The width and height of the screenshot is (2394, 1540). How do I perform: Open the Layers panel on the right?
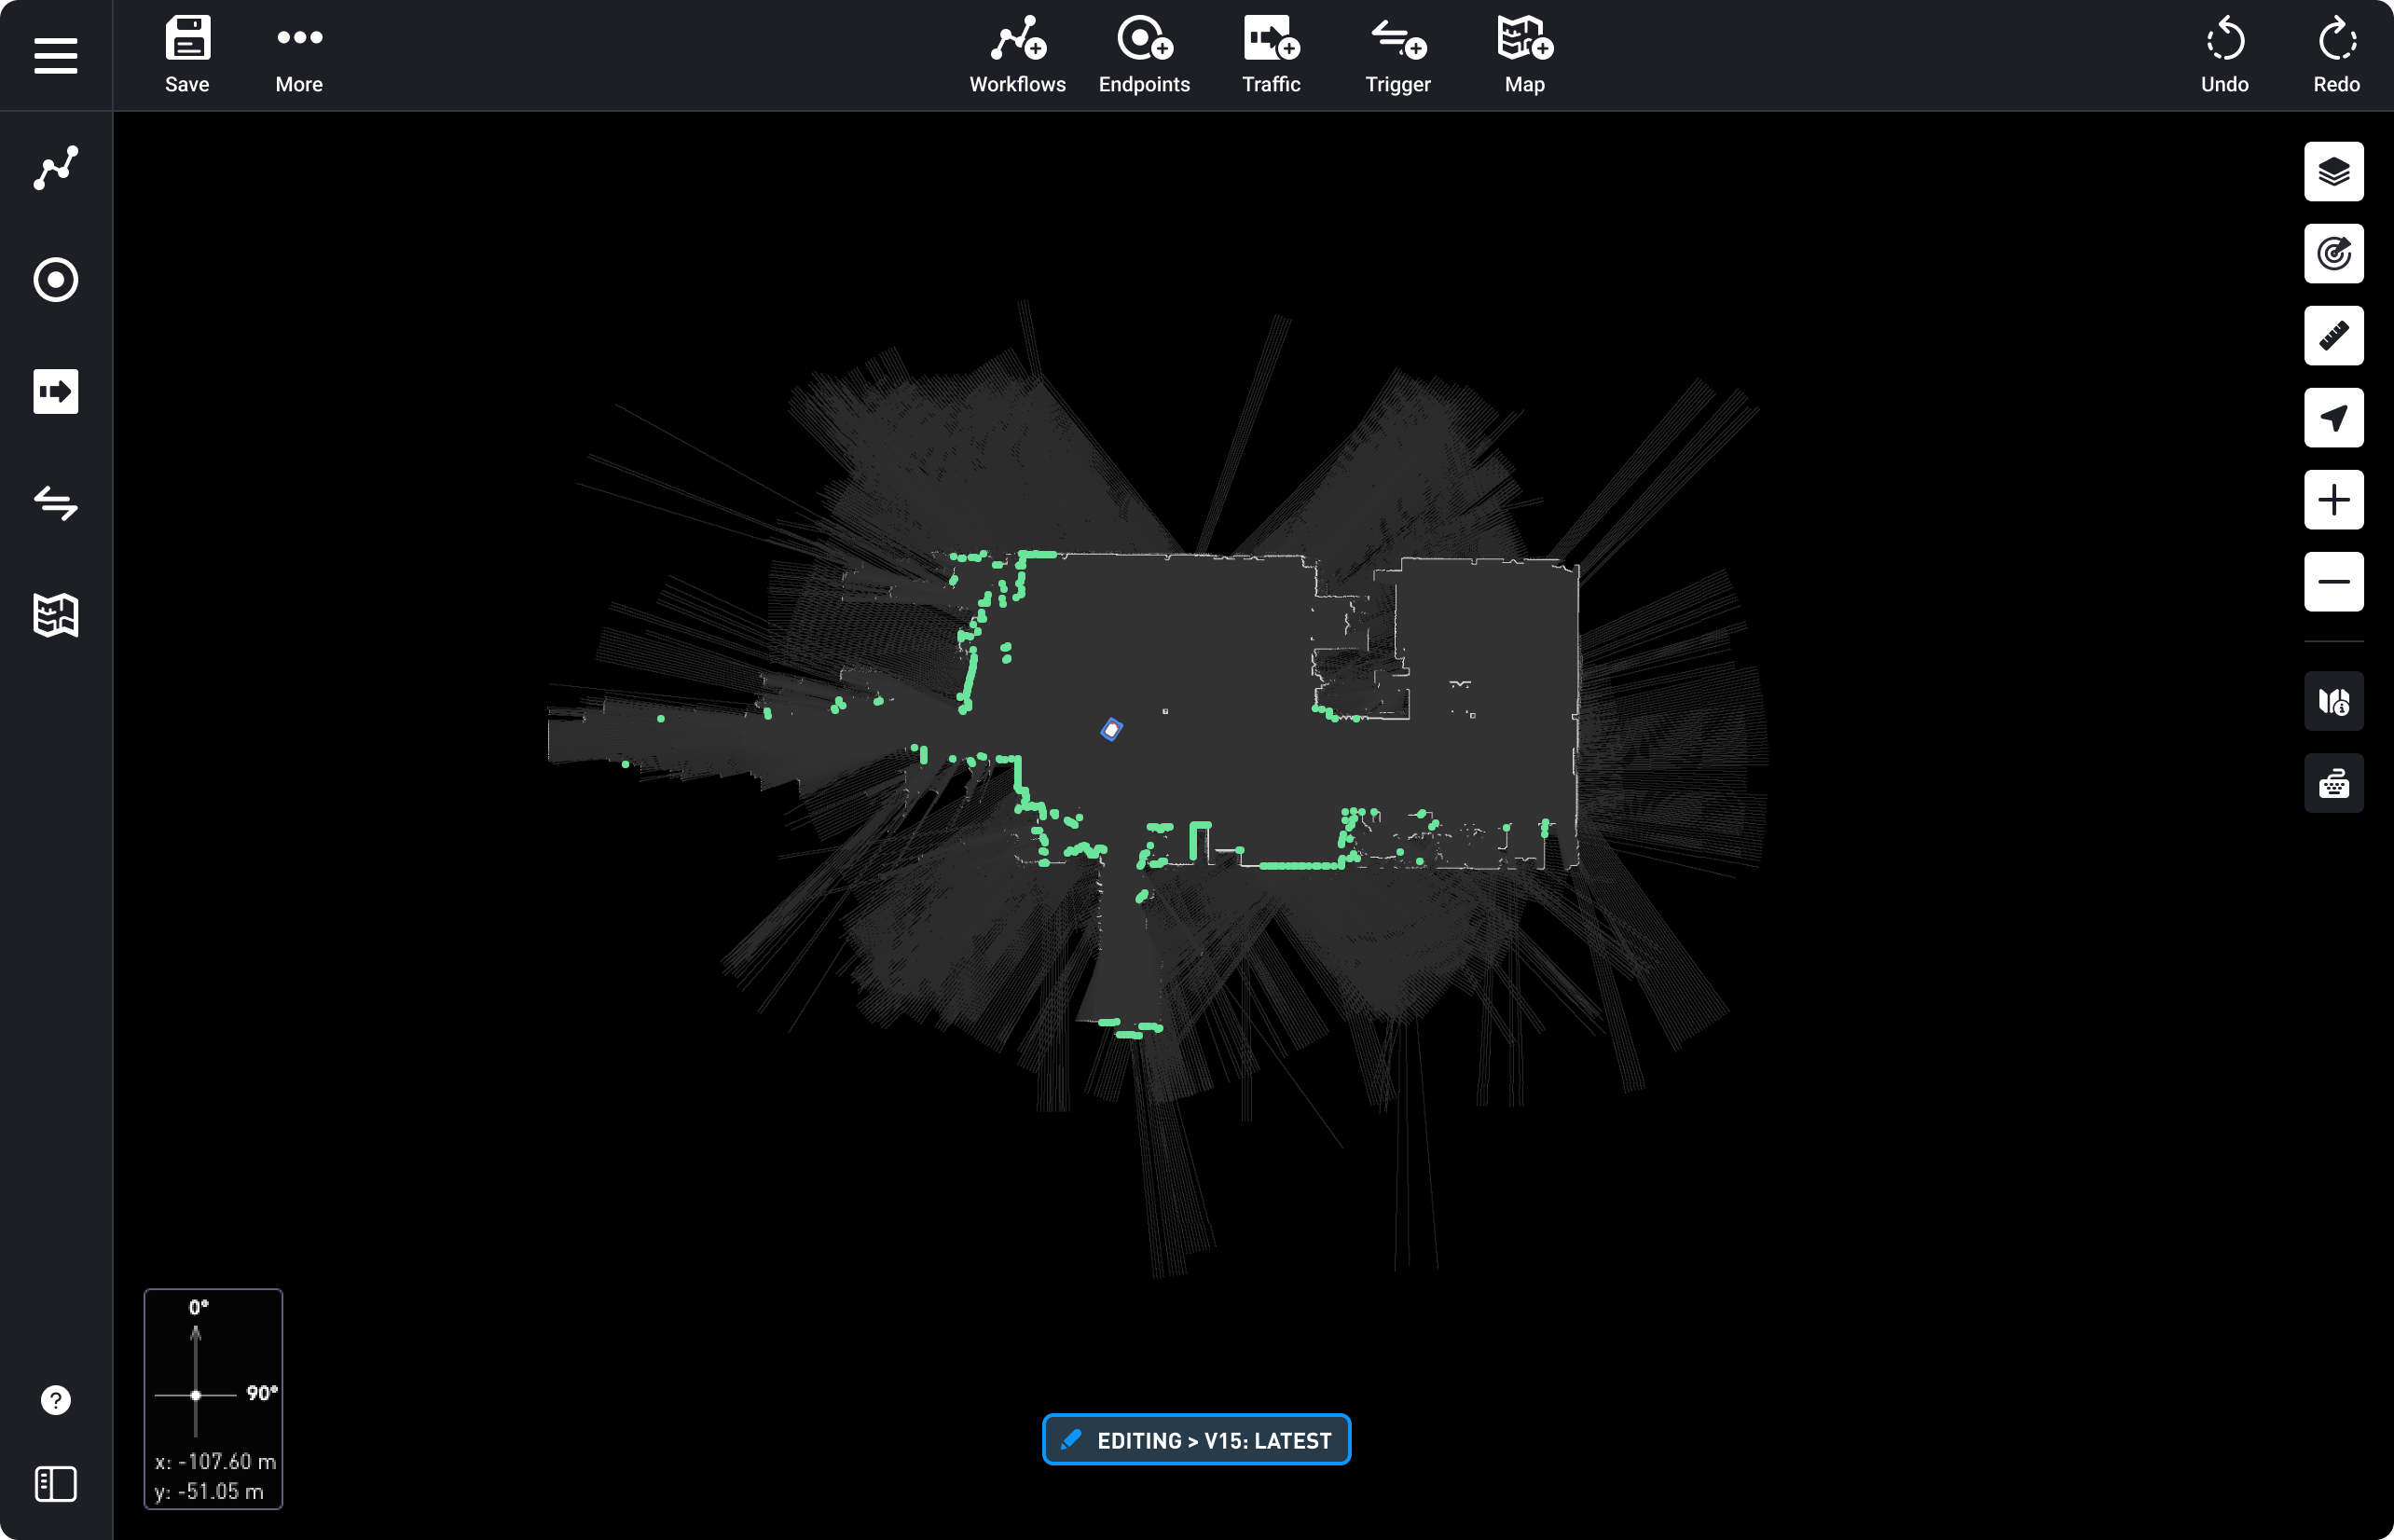[2334, 171]
